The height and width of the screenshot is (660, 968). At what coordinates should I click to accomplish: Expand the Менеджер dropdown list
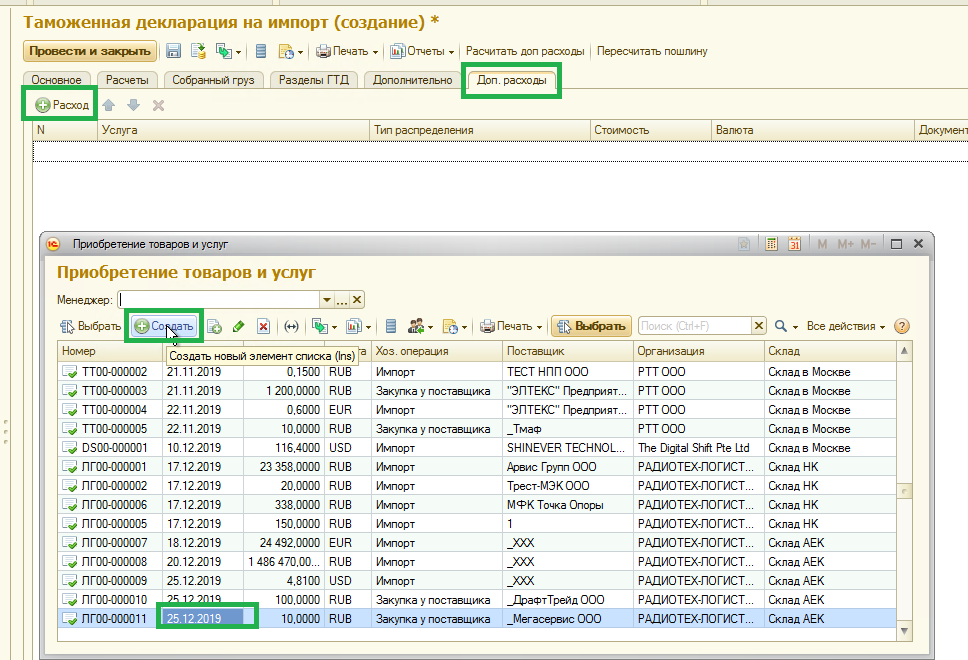pos(326,299)
